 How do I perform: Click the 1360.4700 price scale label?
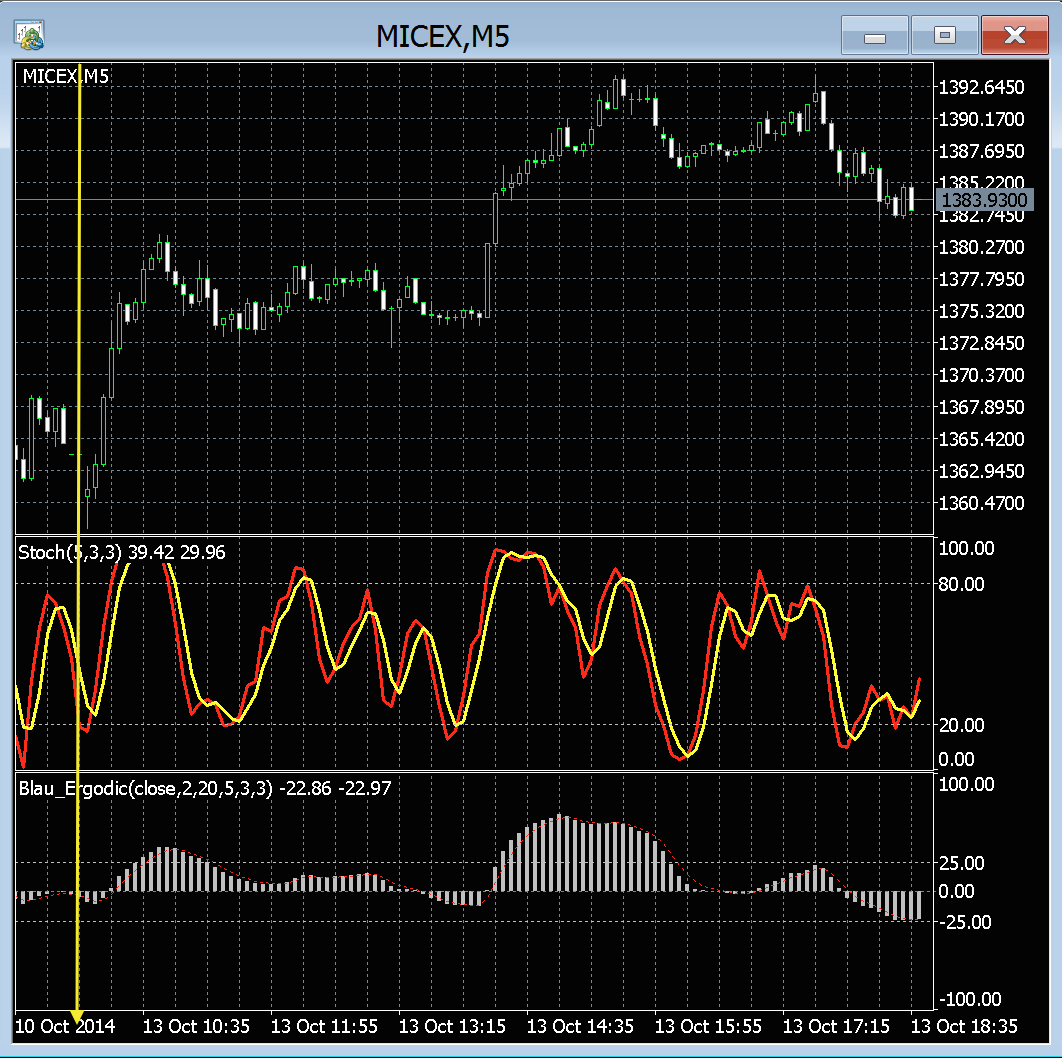coord(981,503)
